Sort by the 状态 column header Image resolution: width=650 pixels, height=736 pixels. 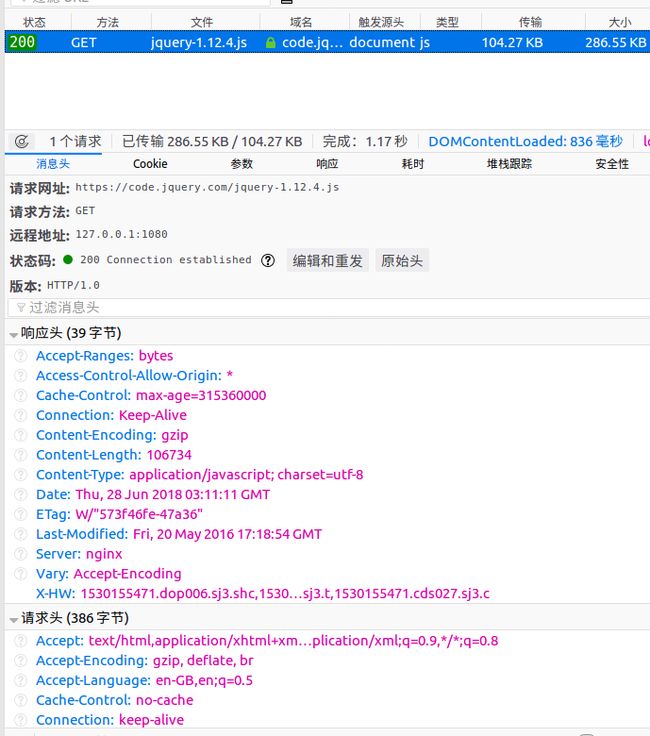pyautogui.click(x=35, y=22)
